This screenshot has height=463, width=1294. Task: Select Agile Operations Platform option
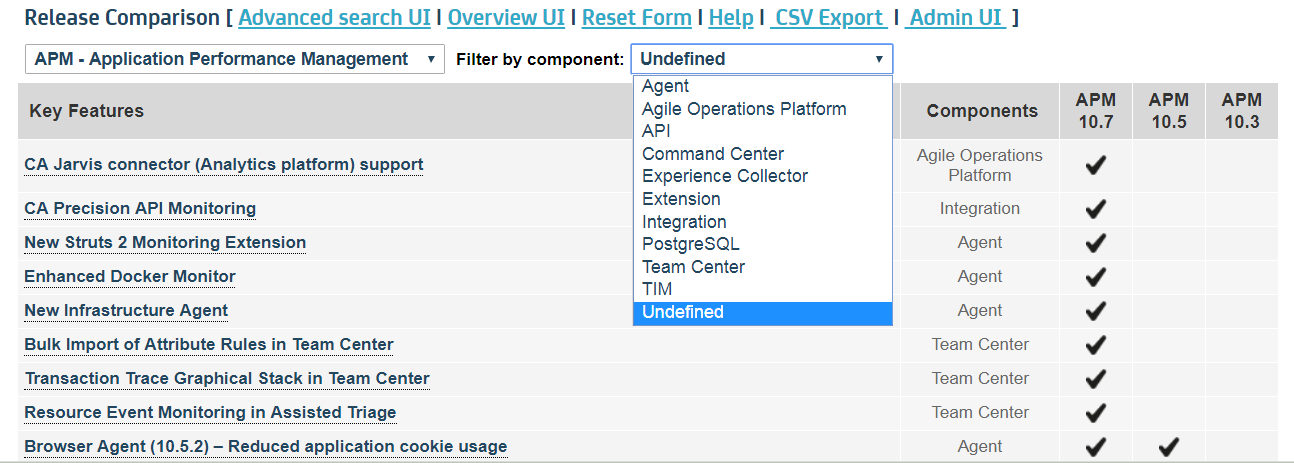(762, 109)
